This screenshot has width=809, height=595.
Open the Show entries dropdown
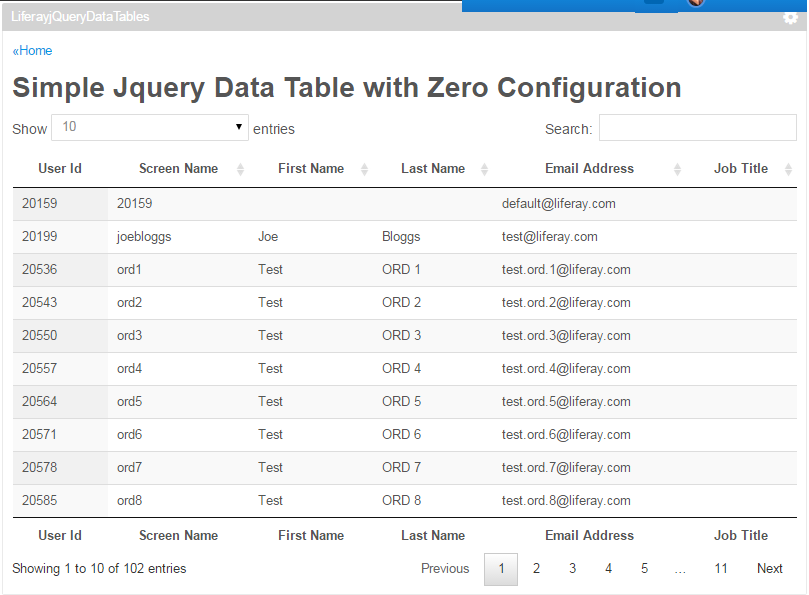click(x=150, y=126)
